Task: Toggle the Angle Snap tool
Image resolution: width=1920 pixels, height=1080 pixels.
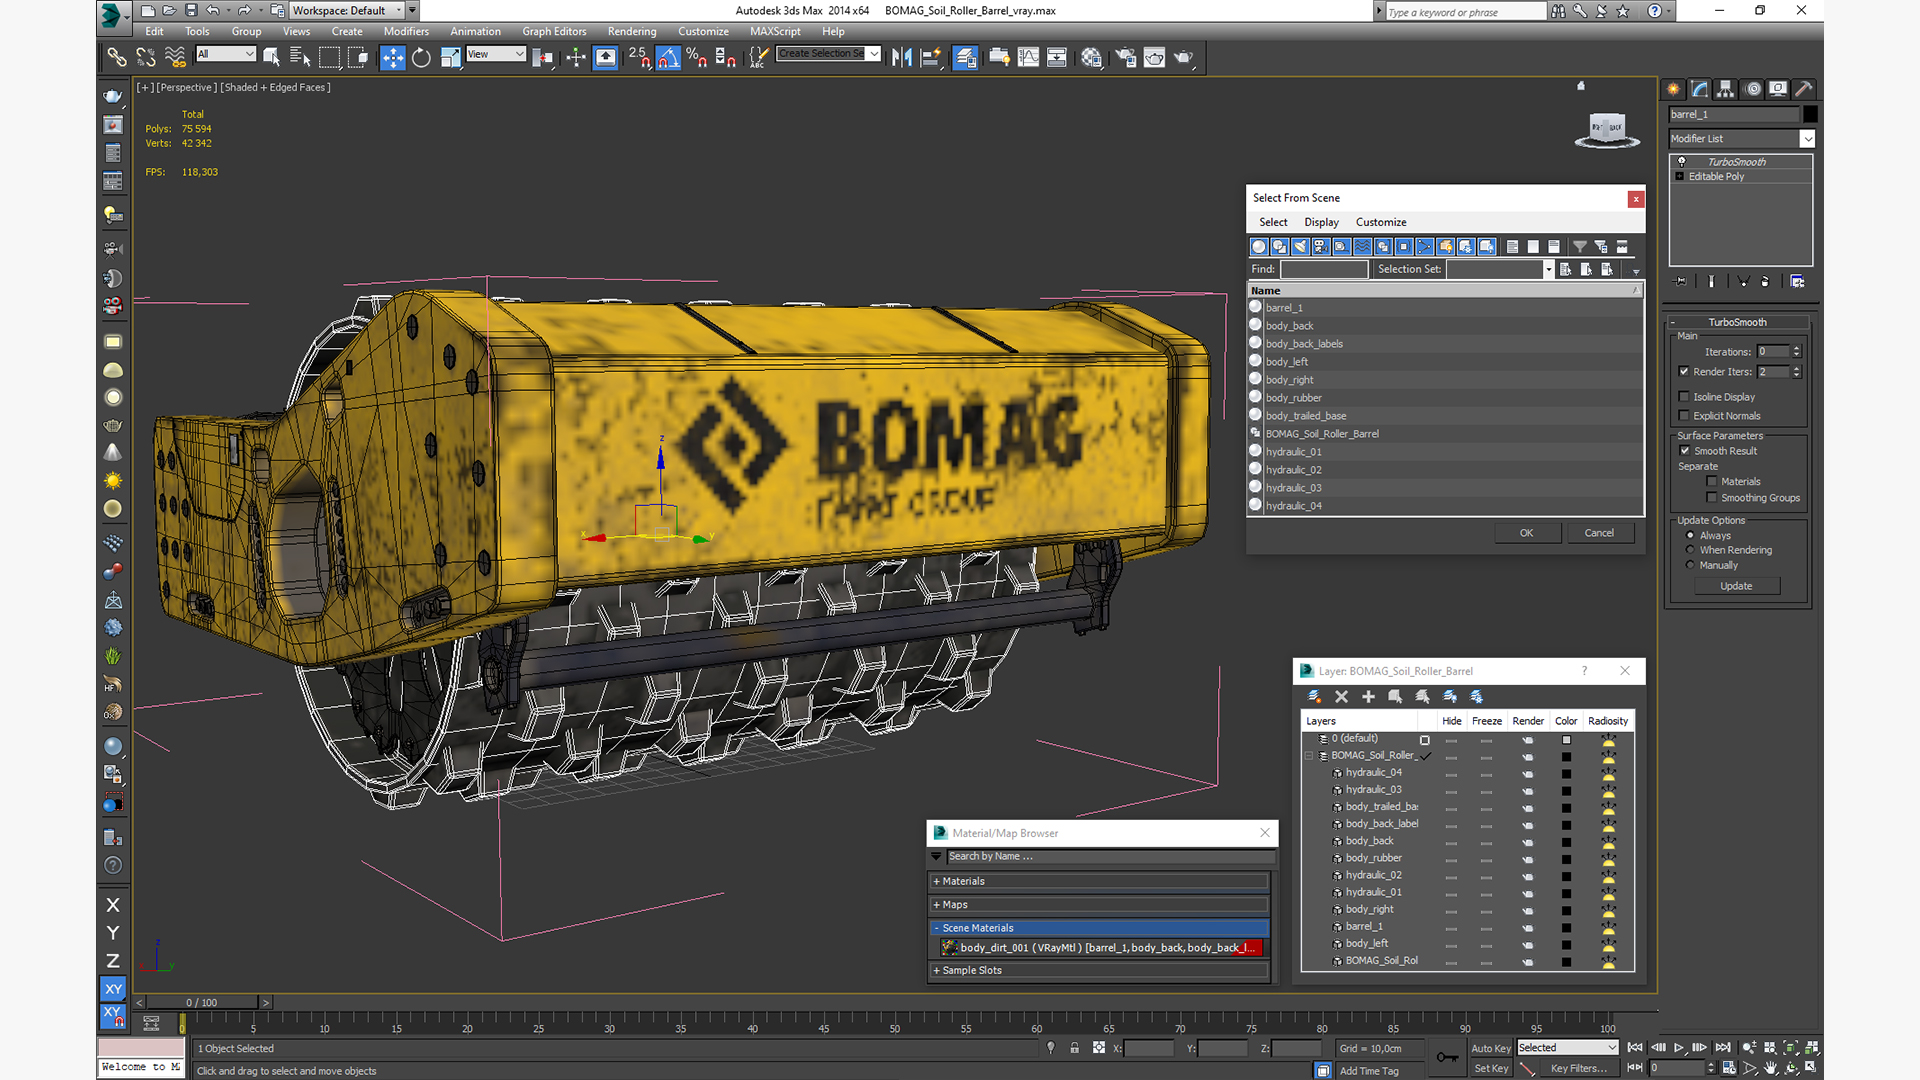Action: [668, 57]
